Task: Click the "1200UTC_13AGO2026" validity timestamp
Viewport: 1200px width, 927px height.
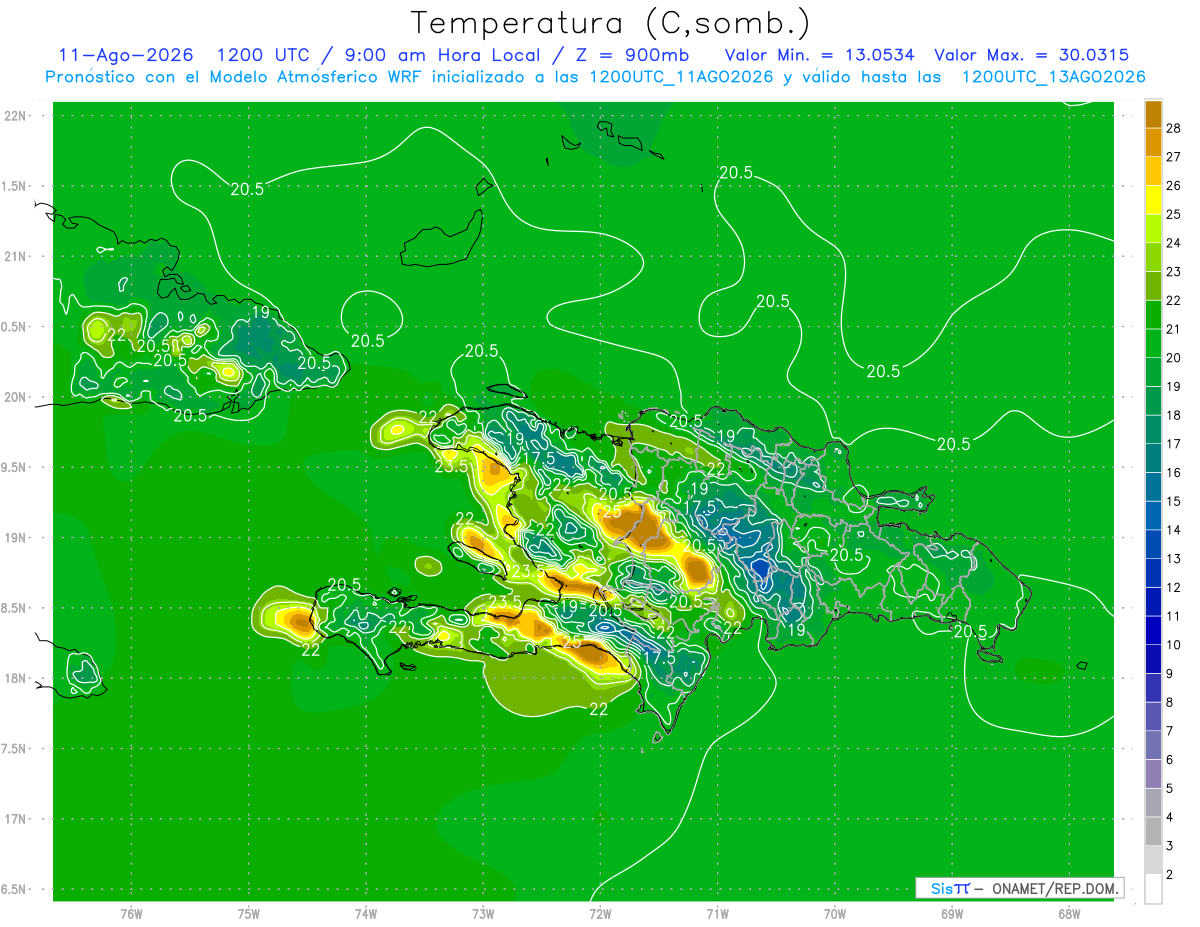Action: pos(1053,77)
